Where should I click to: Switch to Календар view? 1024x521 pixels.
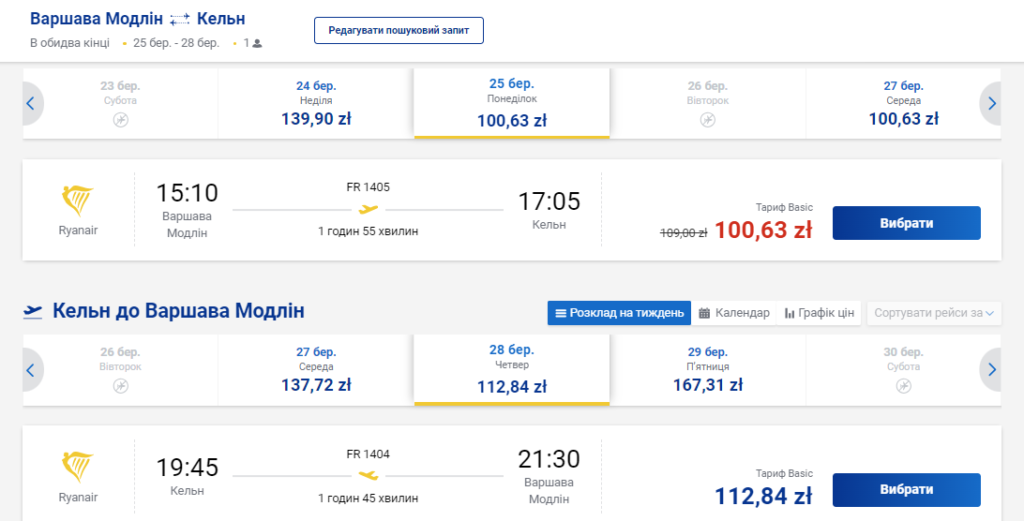click(734, 313)
